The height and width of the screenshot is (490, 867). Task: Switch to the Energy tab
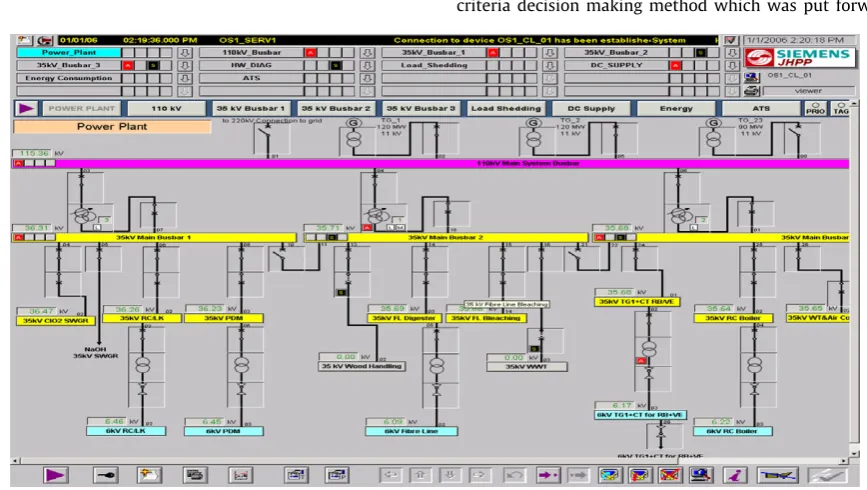676,108
